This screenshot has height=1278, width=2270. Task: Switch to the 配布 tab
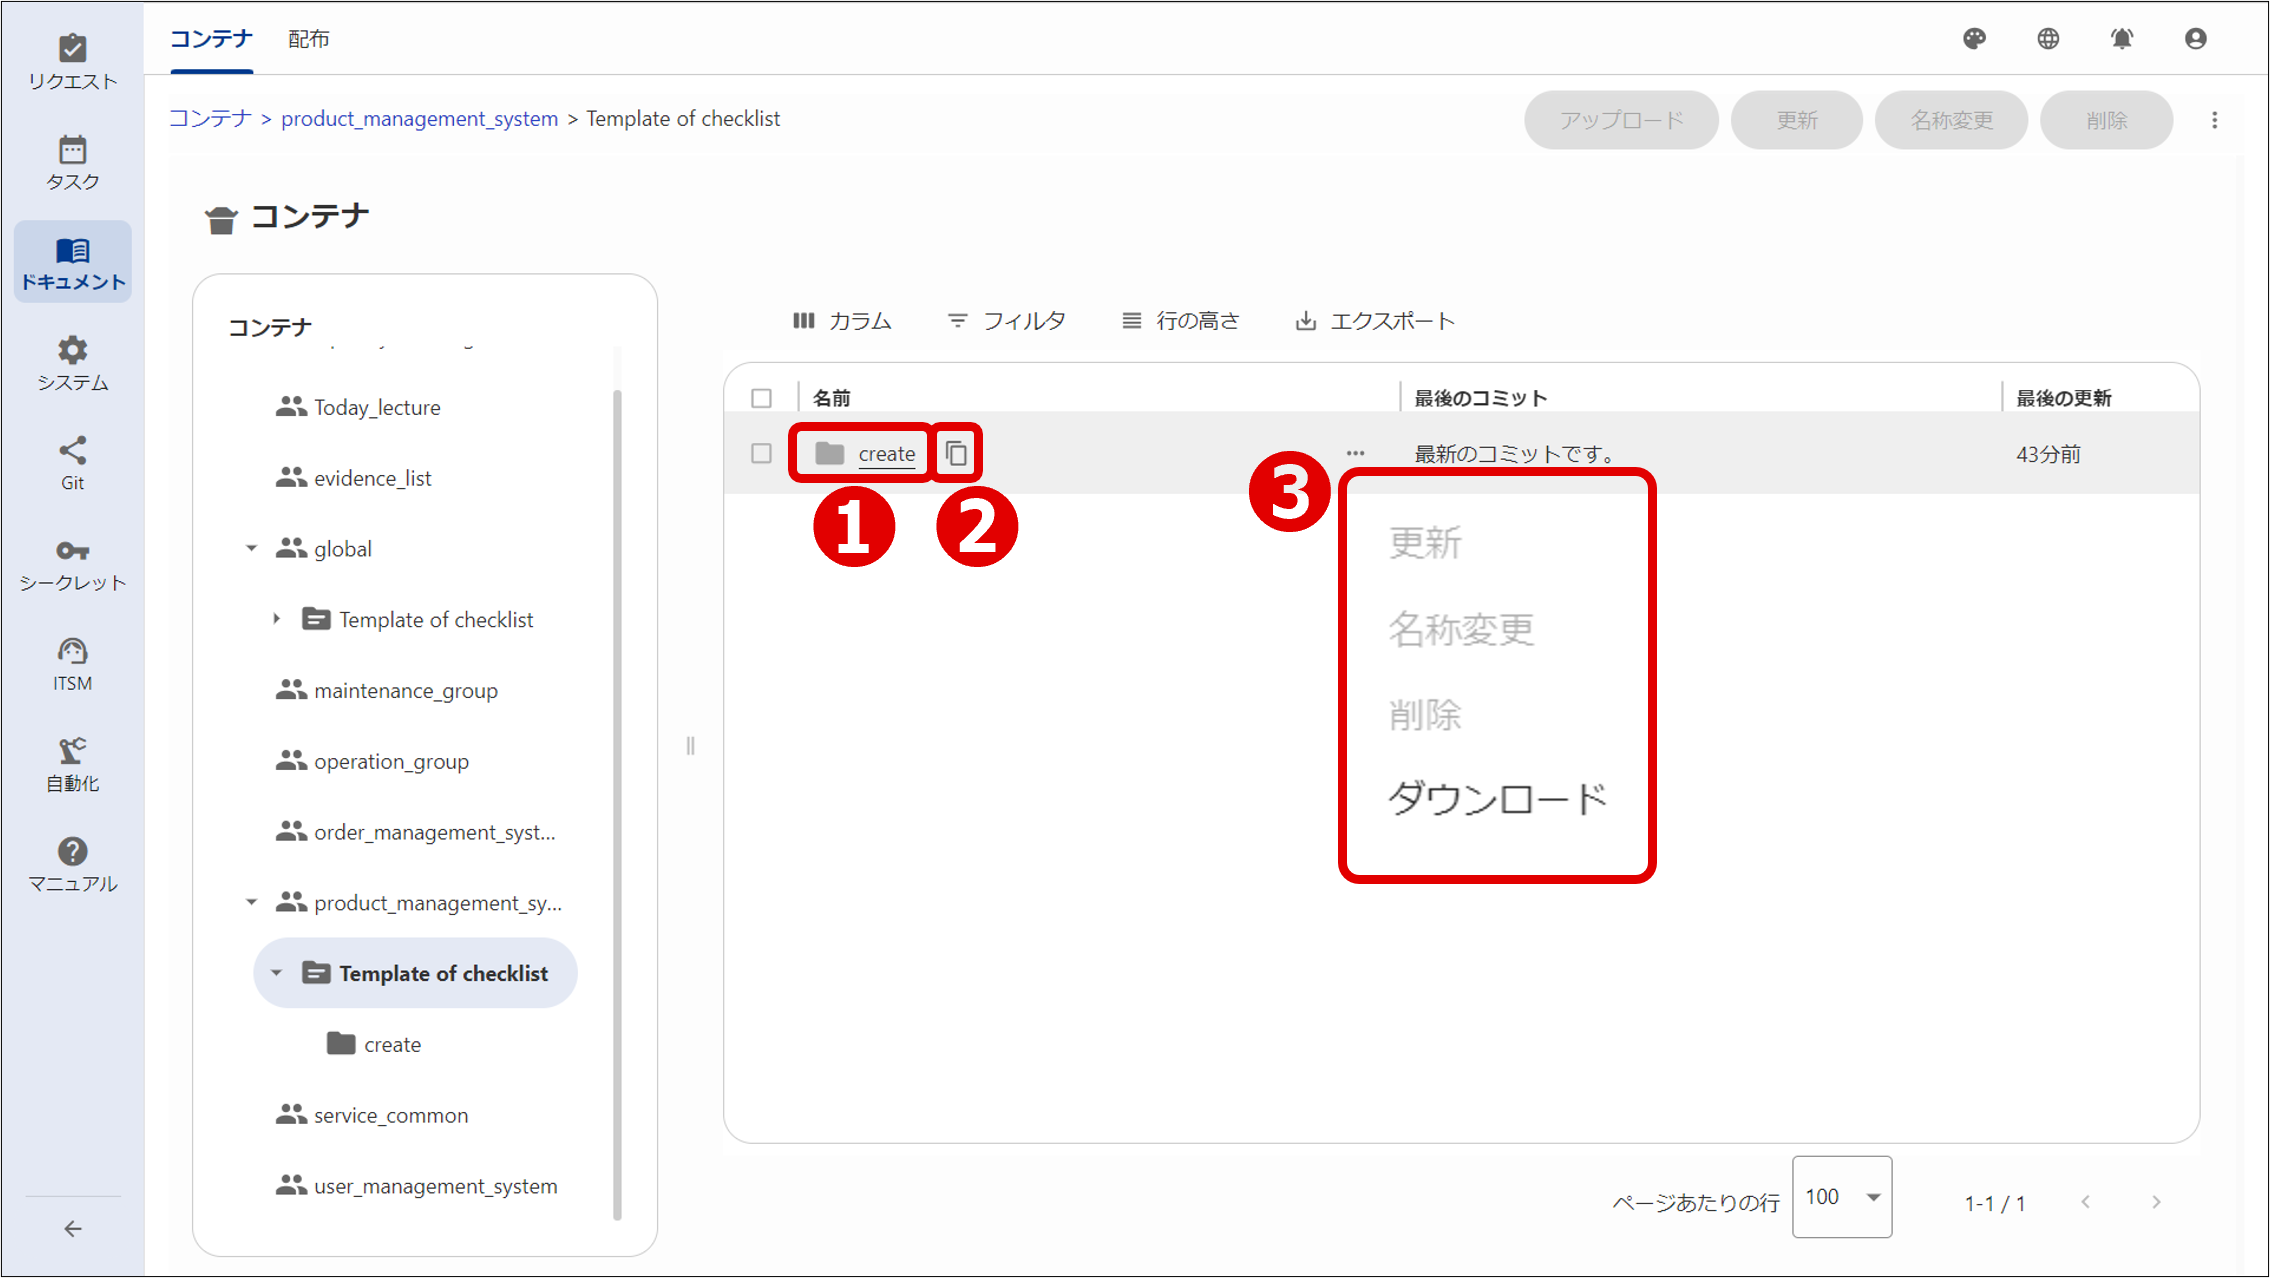pos(308,38)
